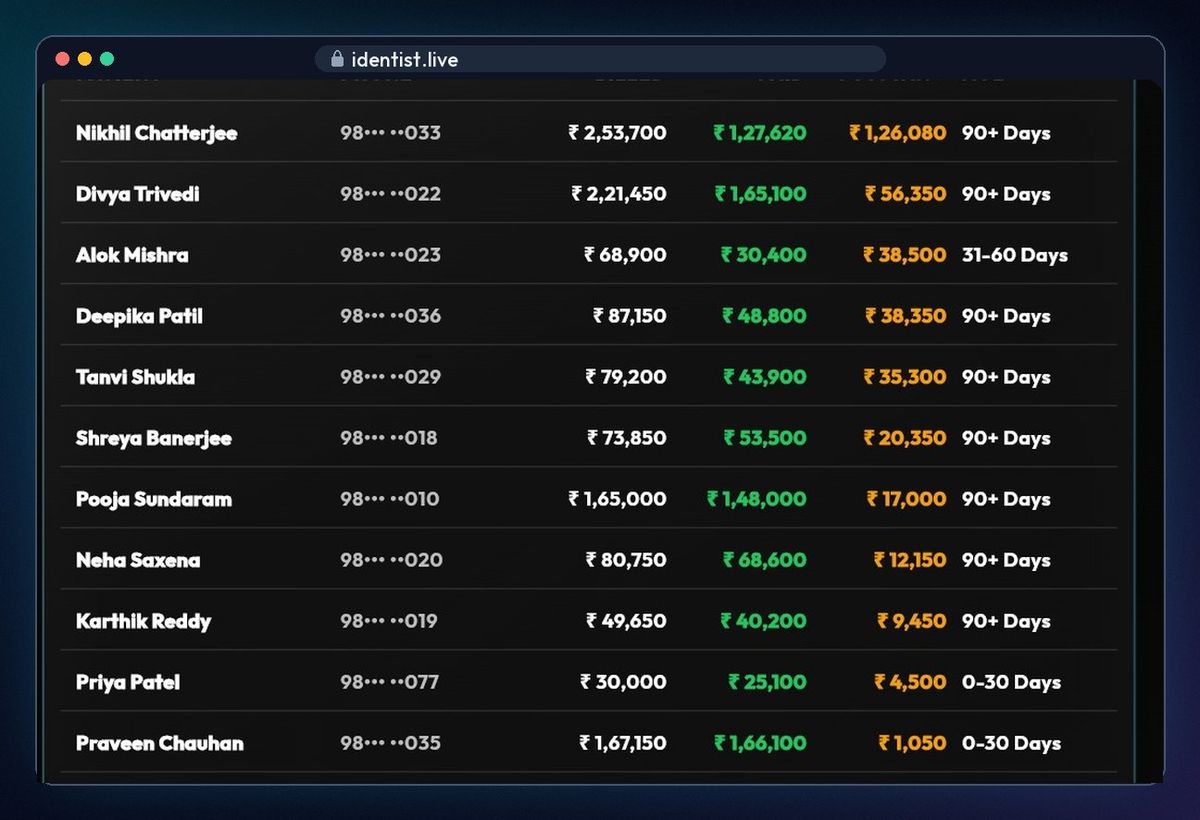The height and width of the screenshot is (820, 1200).
Task: Click Priya Patel's 0-30 Days value
Action: point(1011,682)
